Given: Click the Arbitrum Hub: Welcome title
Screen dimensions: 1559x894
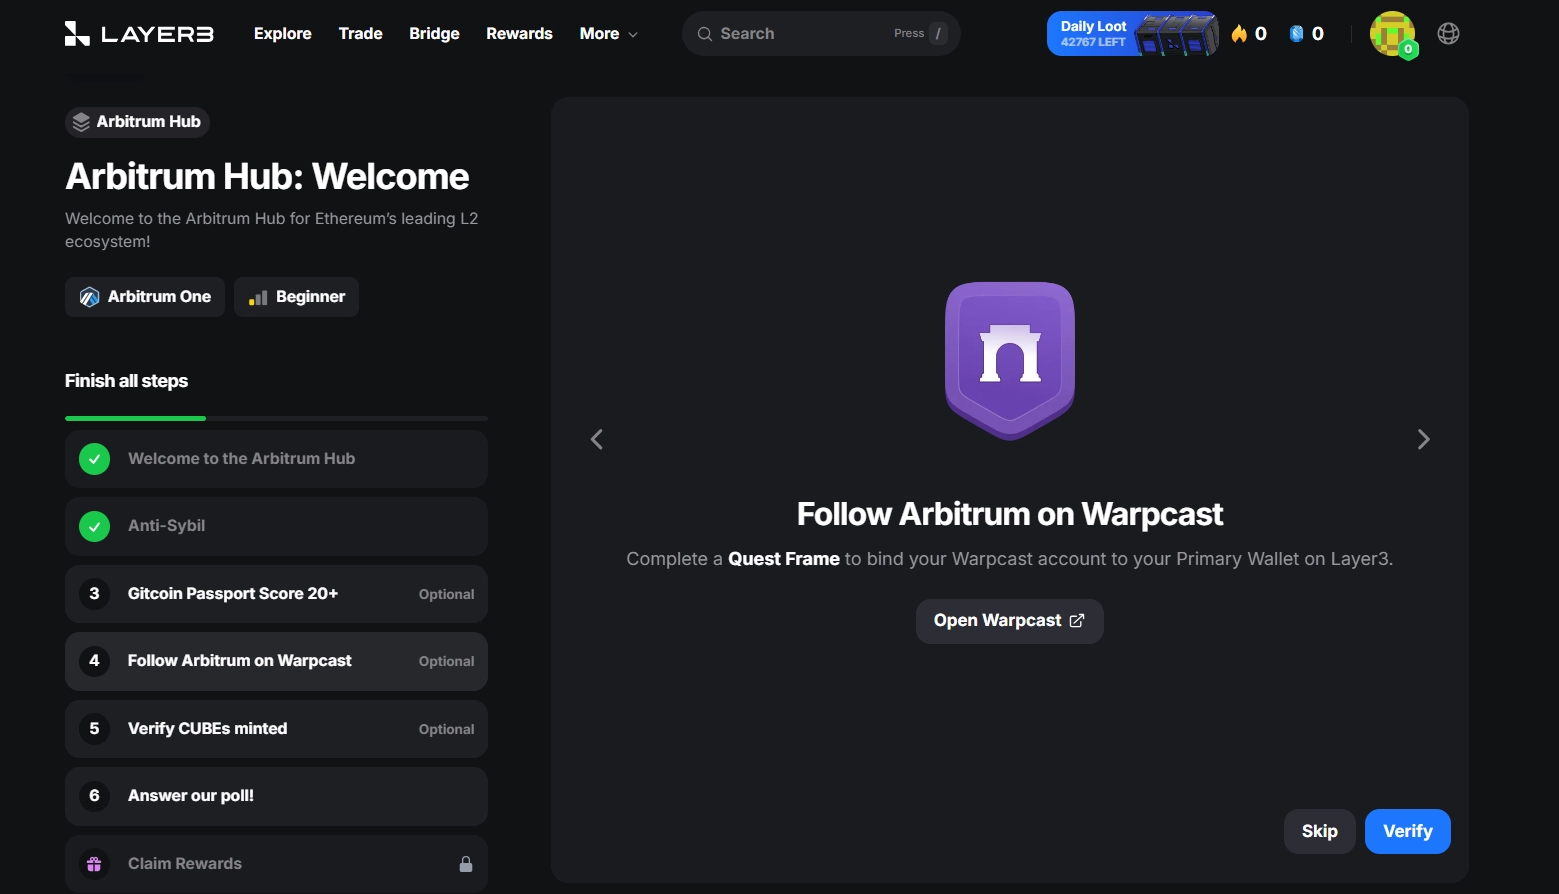Looking at the screenshot, I should coord(267,177).
